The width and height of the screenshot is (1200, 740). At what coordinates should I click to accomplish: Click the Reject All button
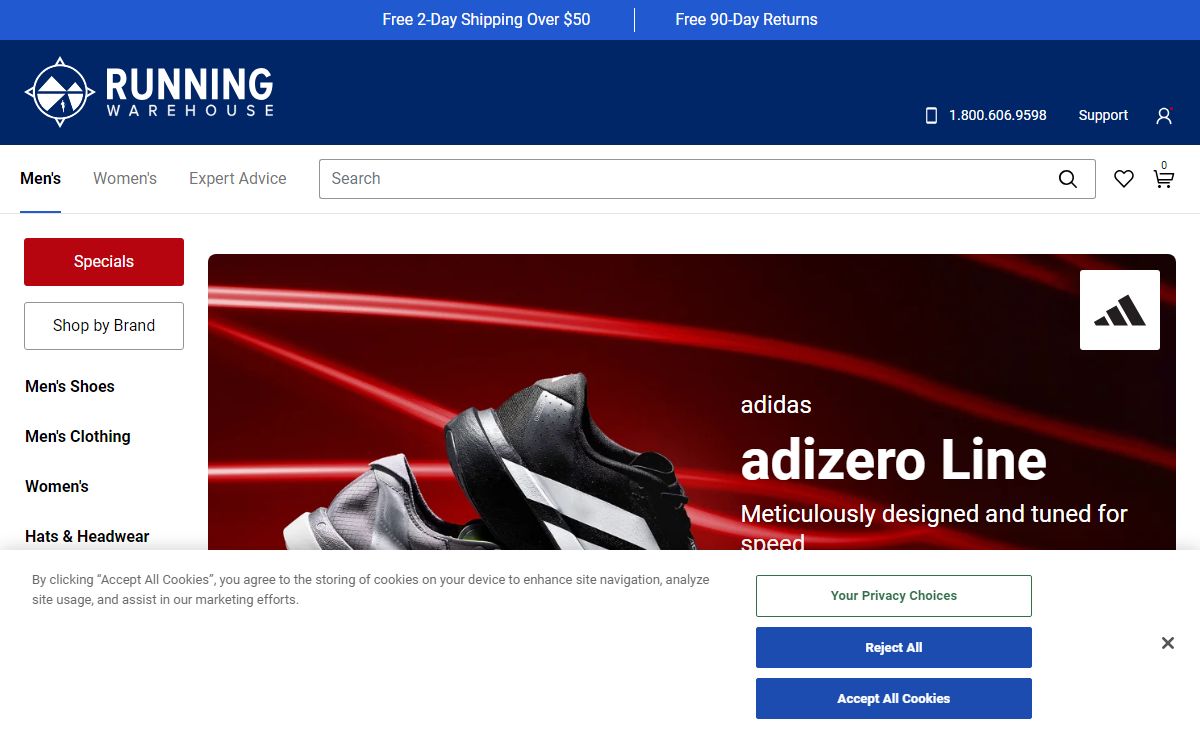pos(894,648)
